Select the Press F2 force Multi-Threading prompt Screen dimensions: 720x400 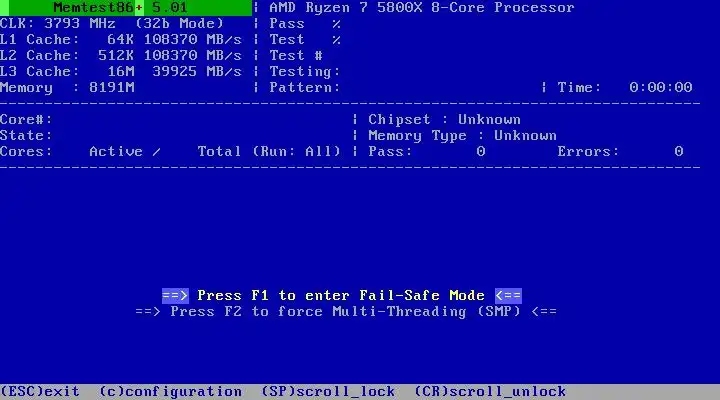coord(346,311)
